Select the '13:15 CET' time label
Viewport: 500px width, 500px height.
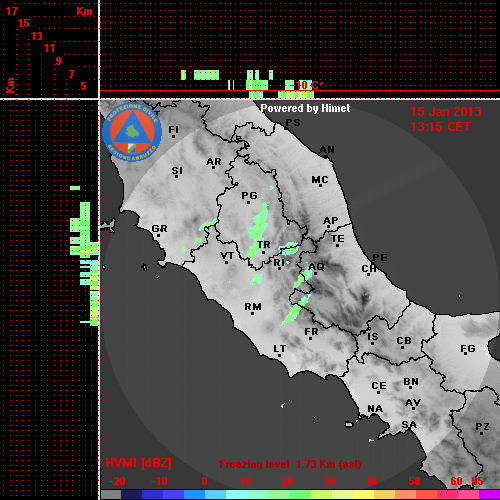pos(440,127)
